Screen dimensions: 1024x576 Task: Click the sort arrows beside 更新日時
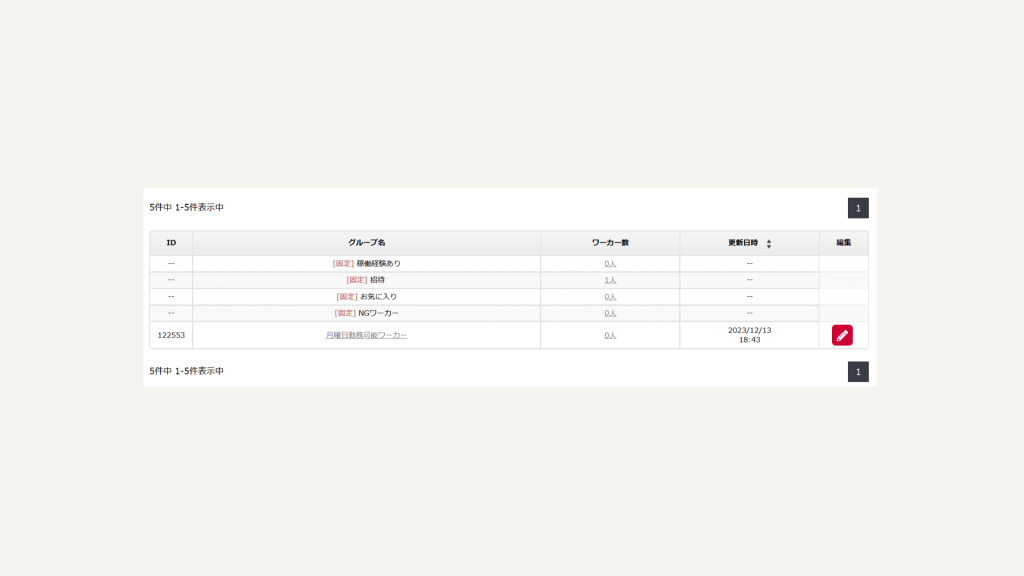pyautogui.click(x=769, y=244)
